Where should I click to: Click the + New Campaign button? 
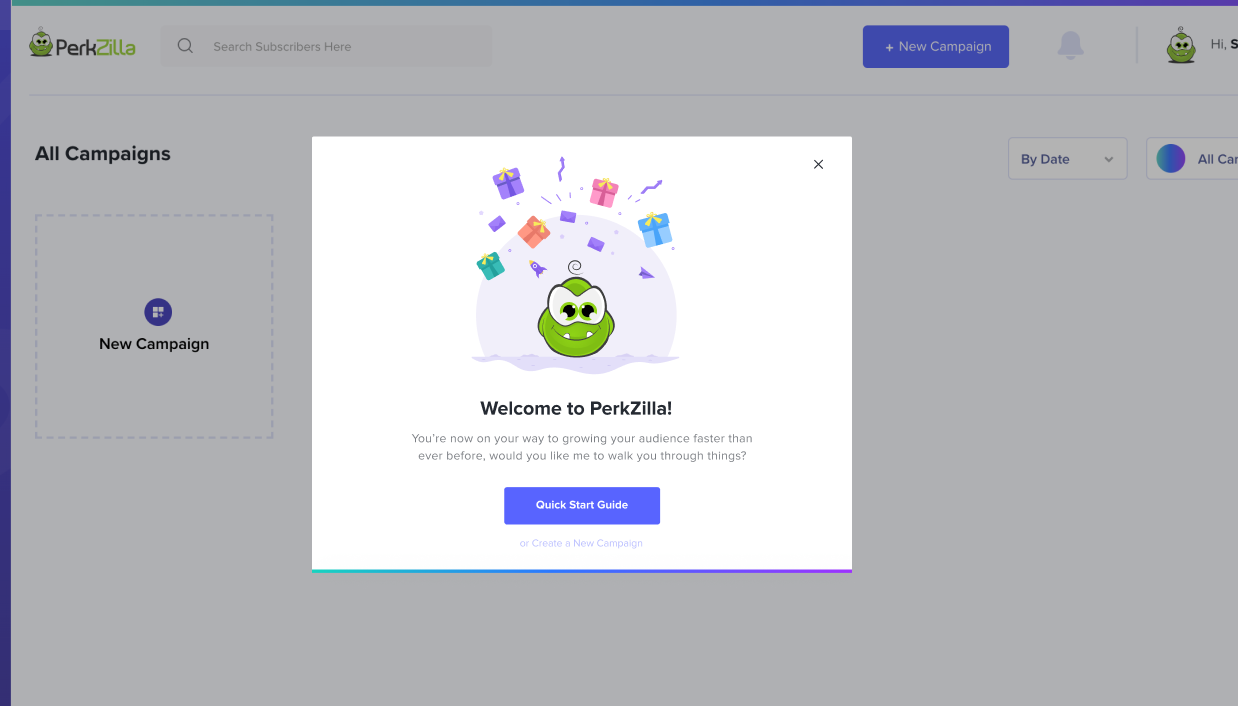tap(936, 46)
